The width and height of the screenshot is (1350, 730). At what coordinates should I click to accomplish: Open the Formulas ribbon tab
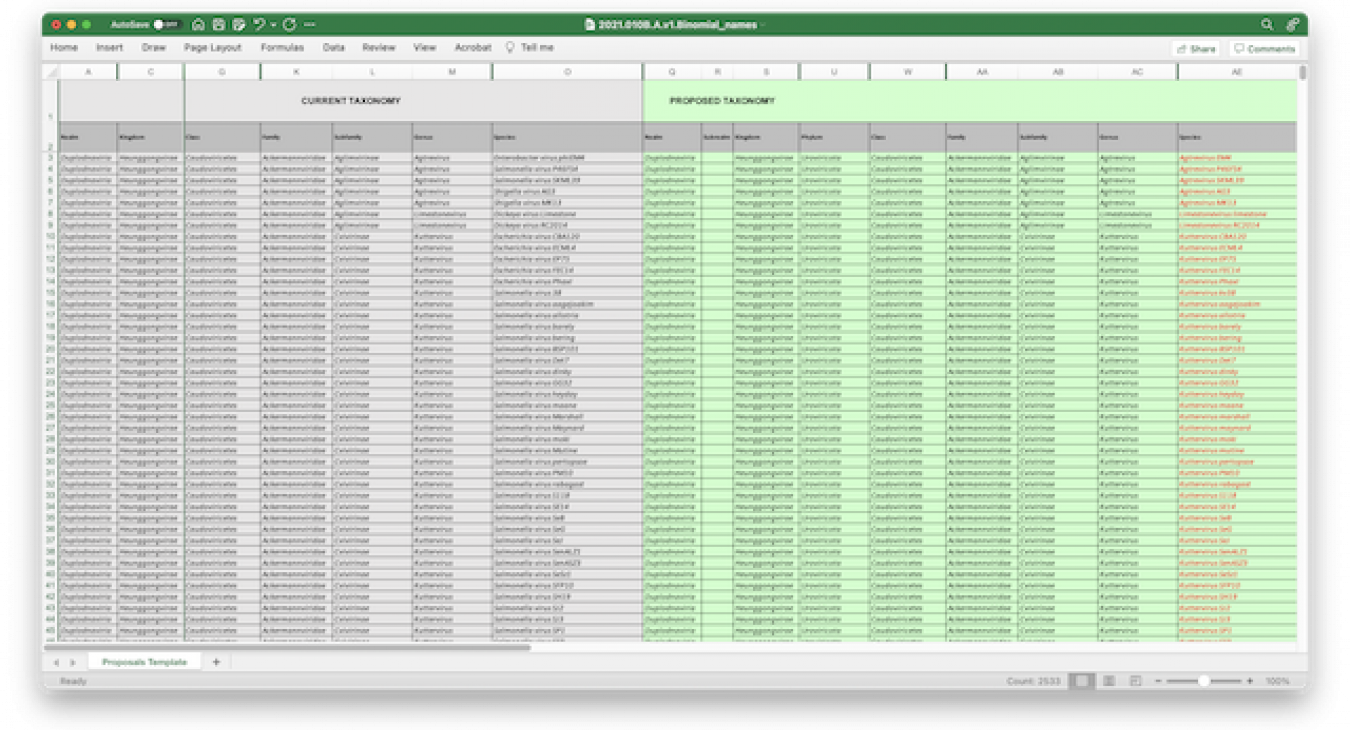tap(282, 47)
